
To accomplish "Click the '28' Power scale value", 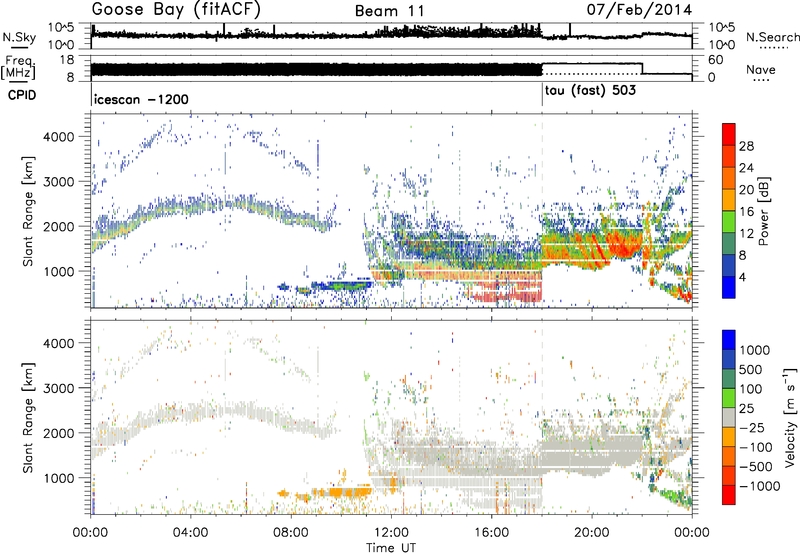I will tap(746, 146).
